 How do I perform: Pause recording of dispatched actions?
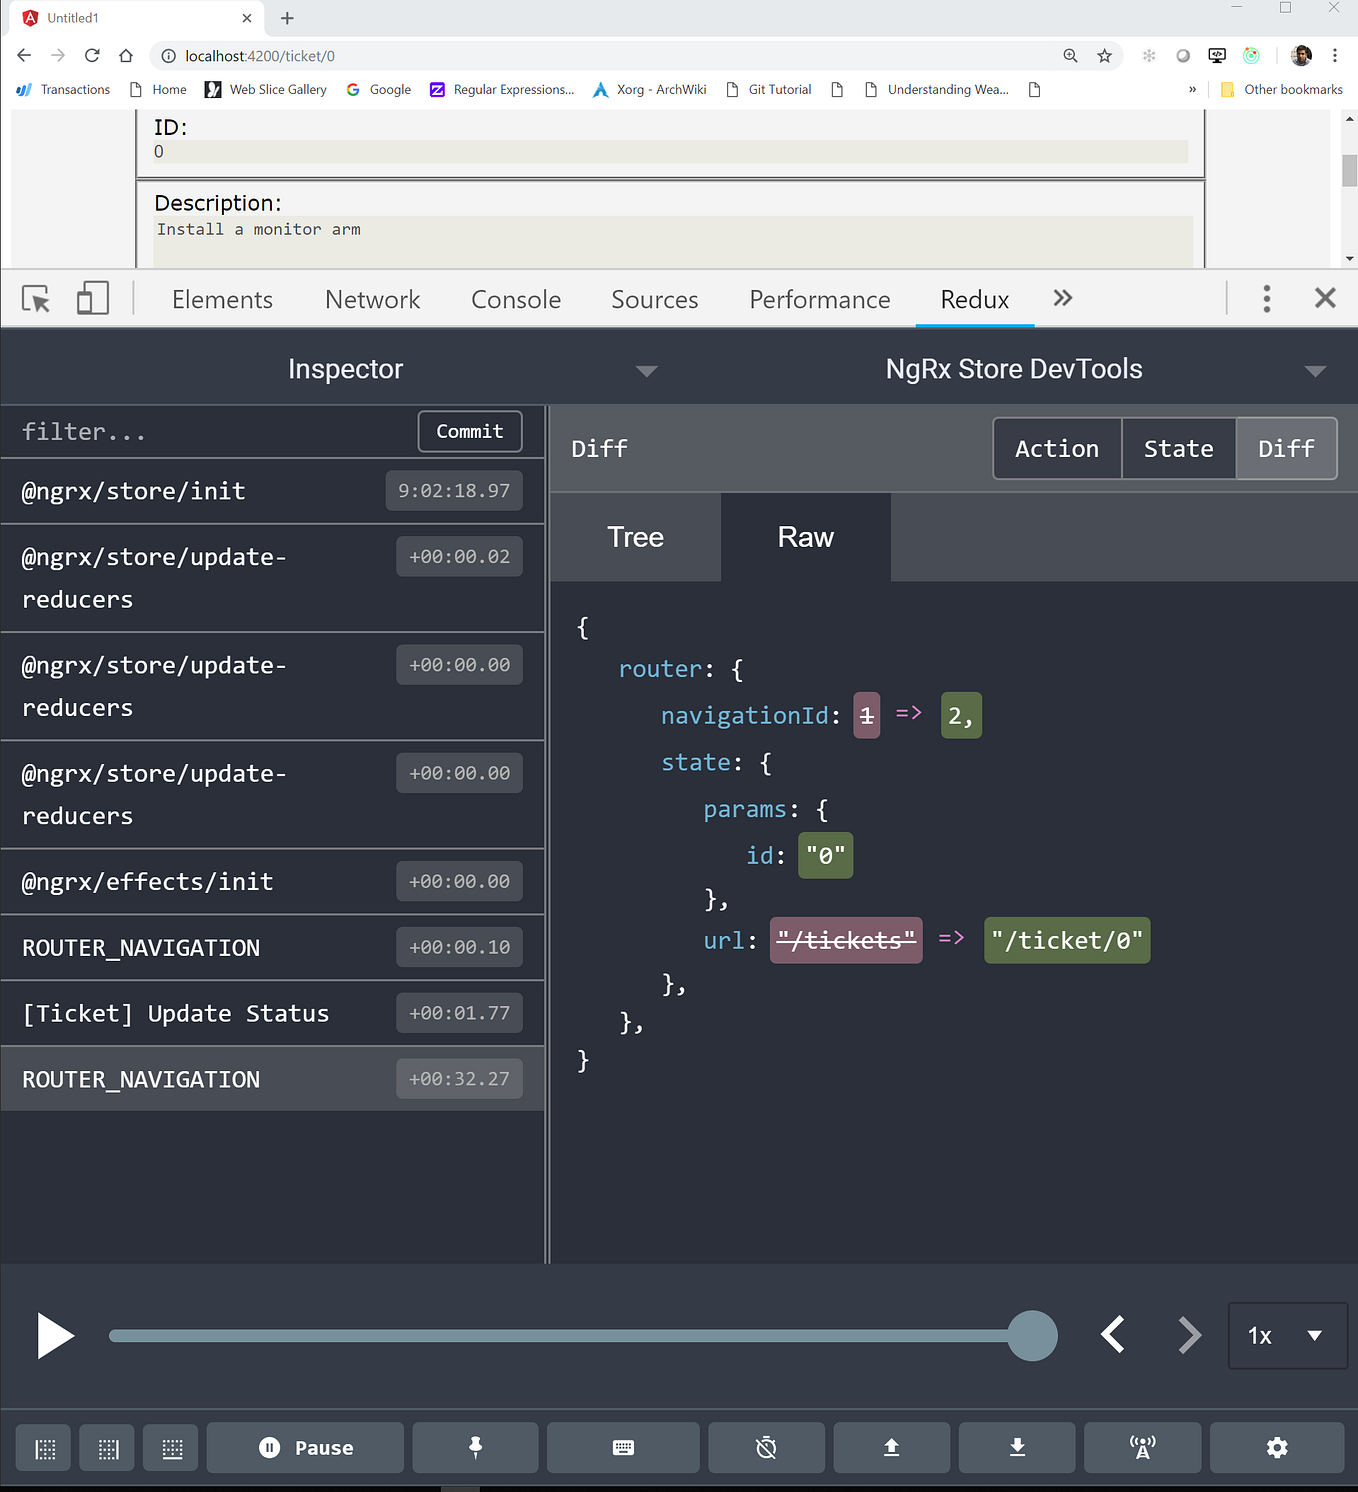pos(305,1447)
